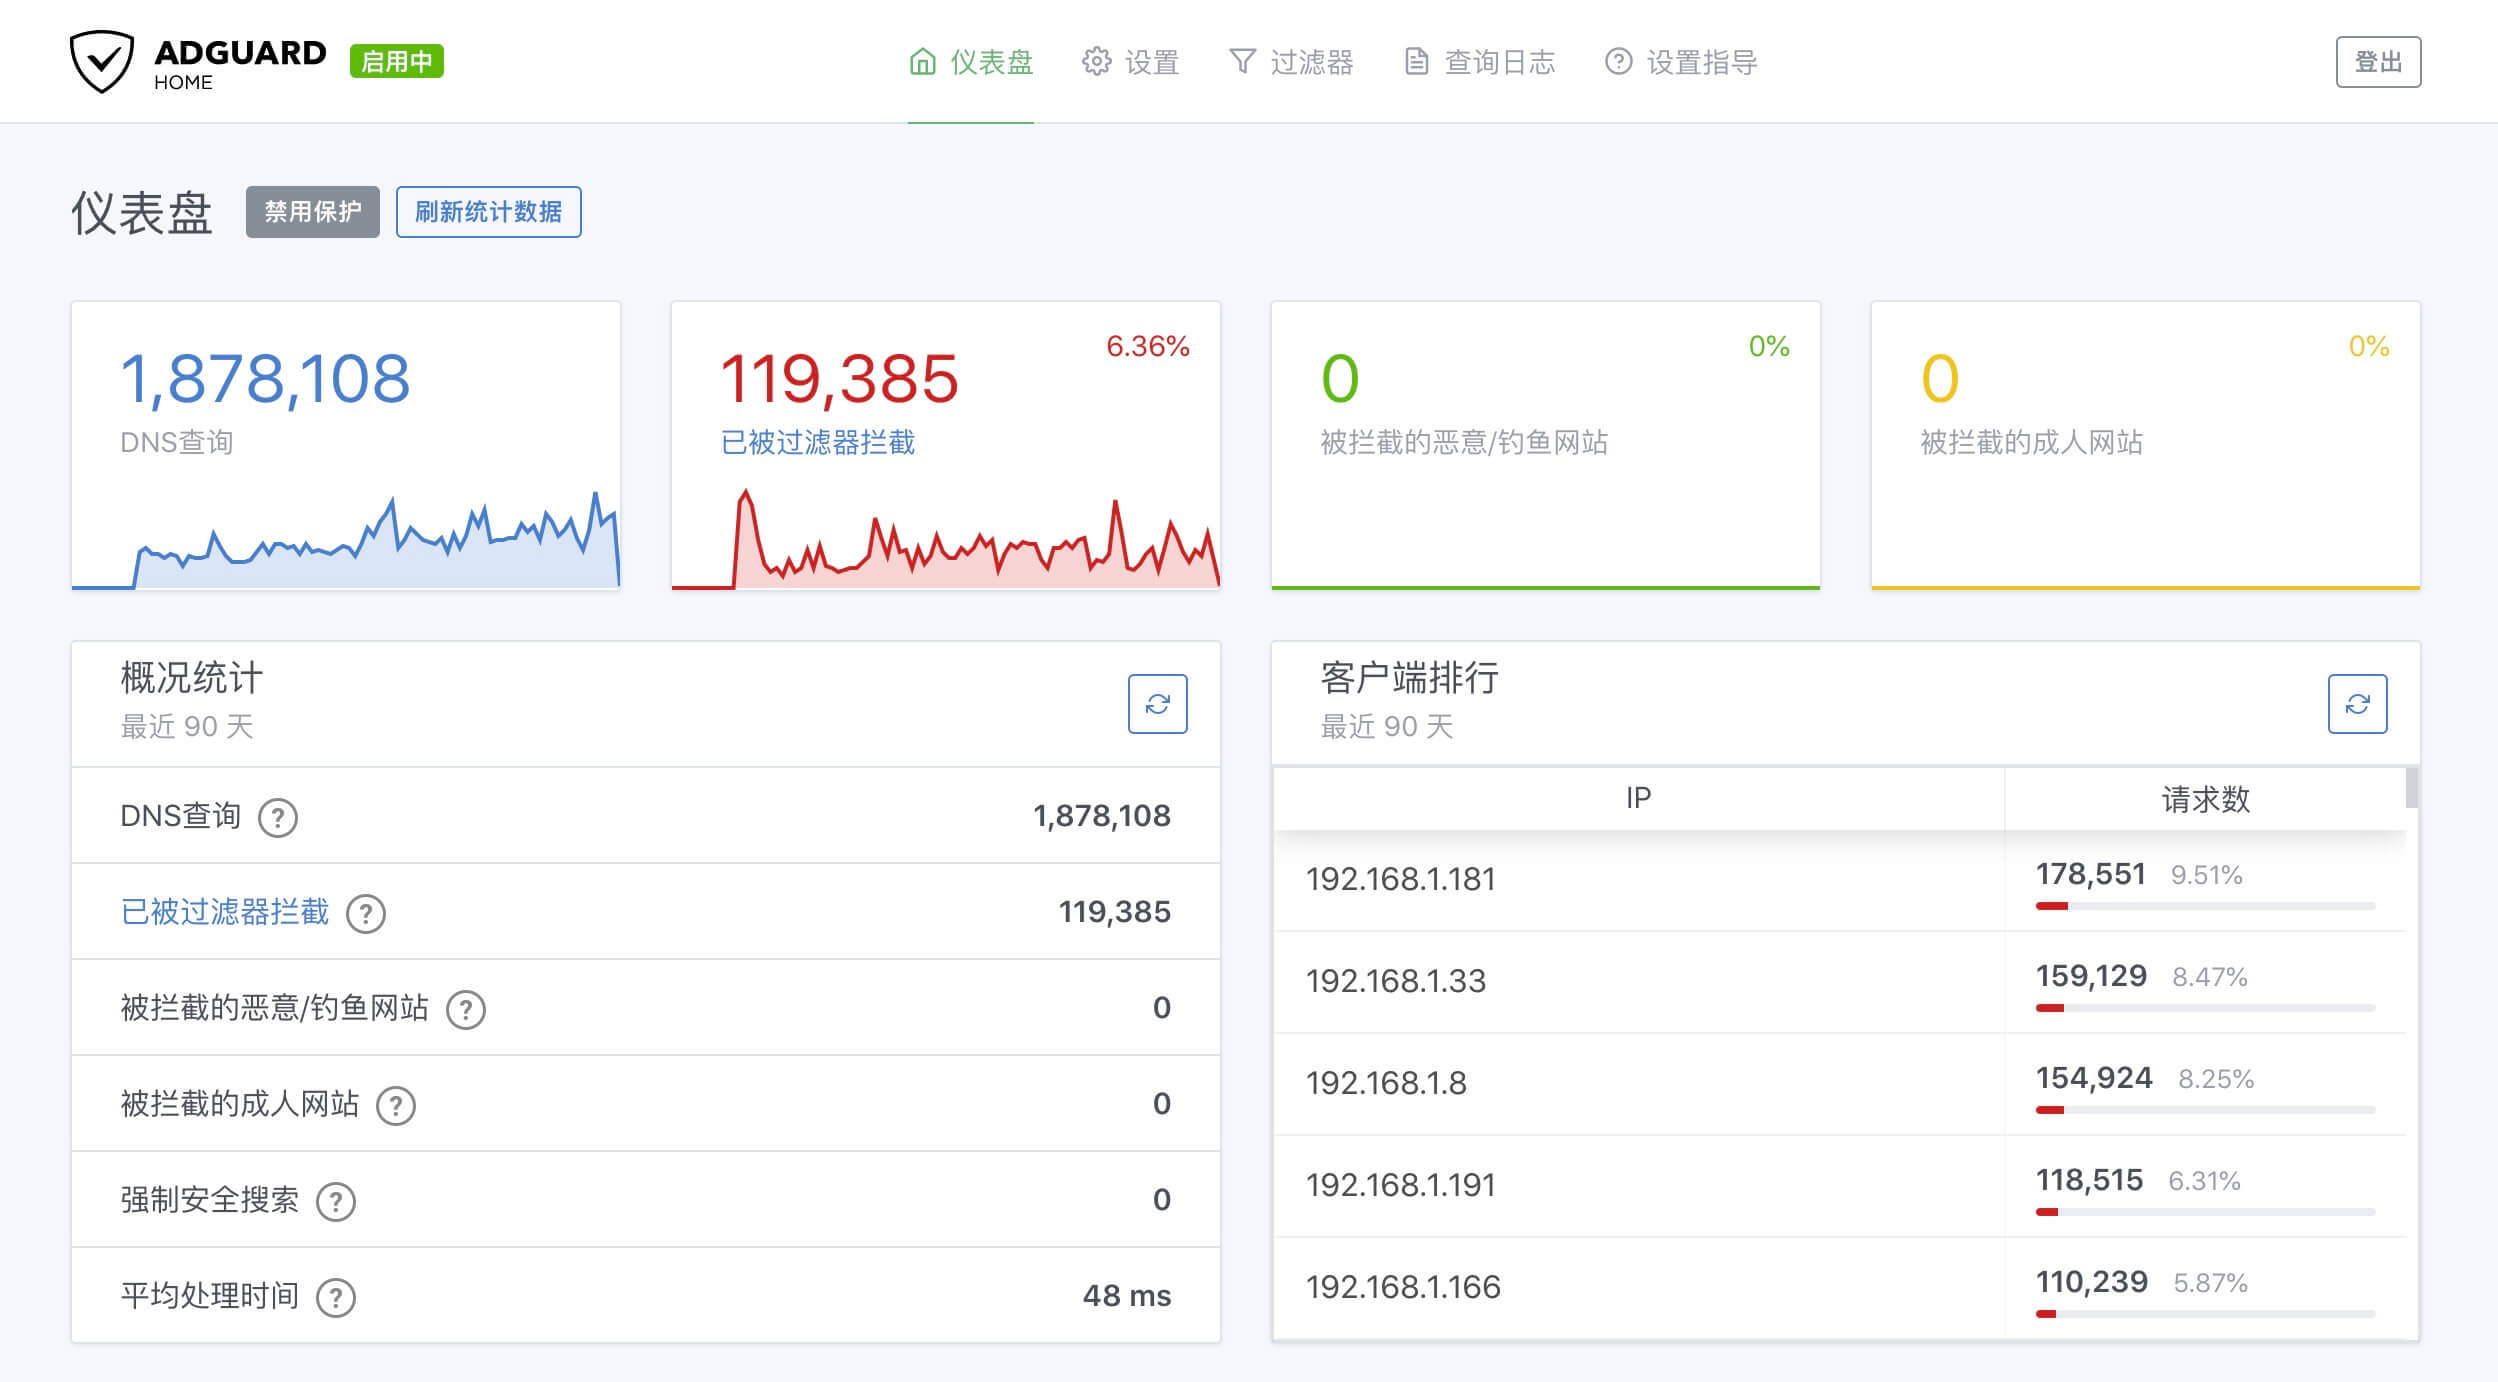Click the client ranking table scrollbar
This screenshot has width=2498, height=1382.
(2412, 788)
